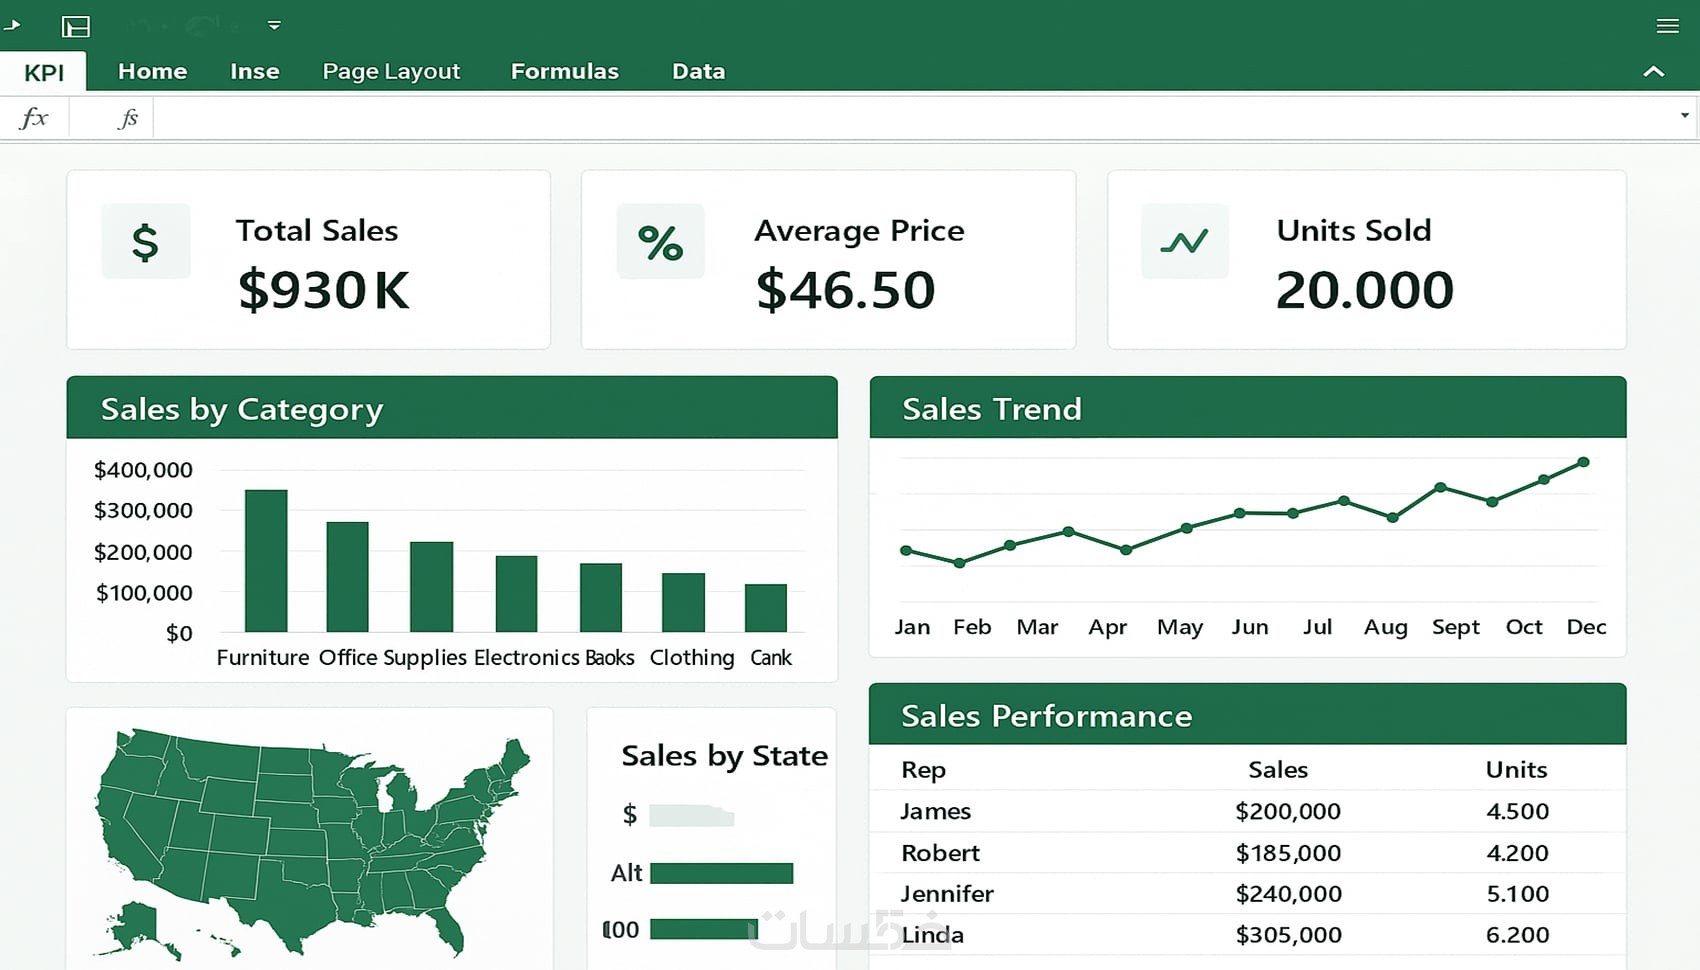Screen dimensions: 1700x970
Task: Click the Sales column header in Sales Performance
Action: click(x=1277, y=769)
